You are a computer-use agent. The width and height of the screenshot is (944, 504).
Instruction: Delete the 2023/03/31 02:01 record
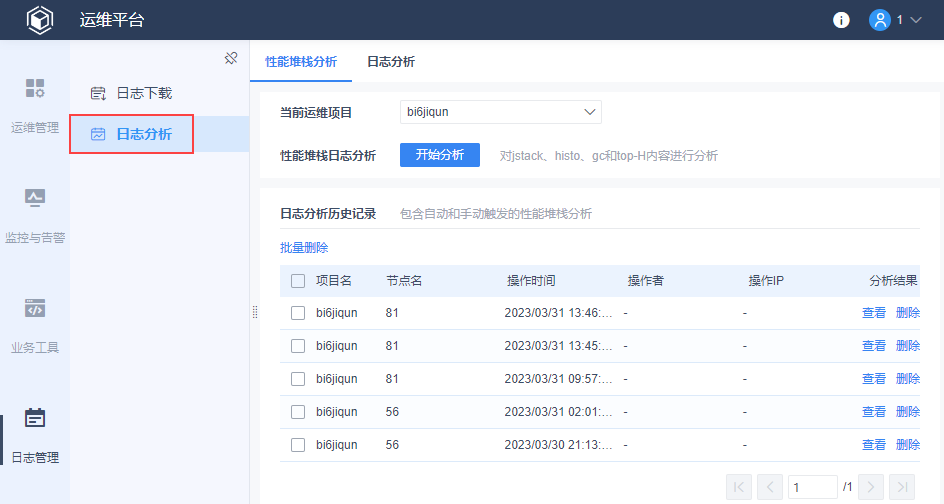908,412
